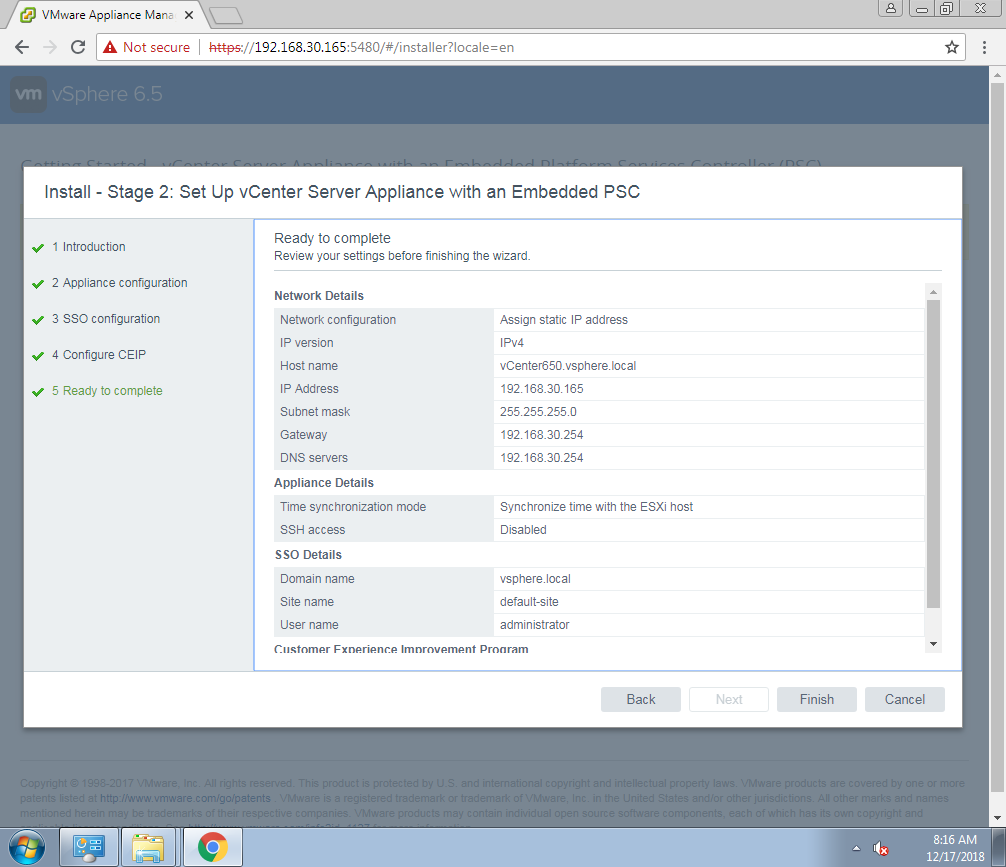Open taskbar control panel app icon
This screenshot has width=1006, height=867.
89,848
